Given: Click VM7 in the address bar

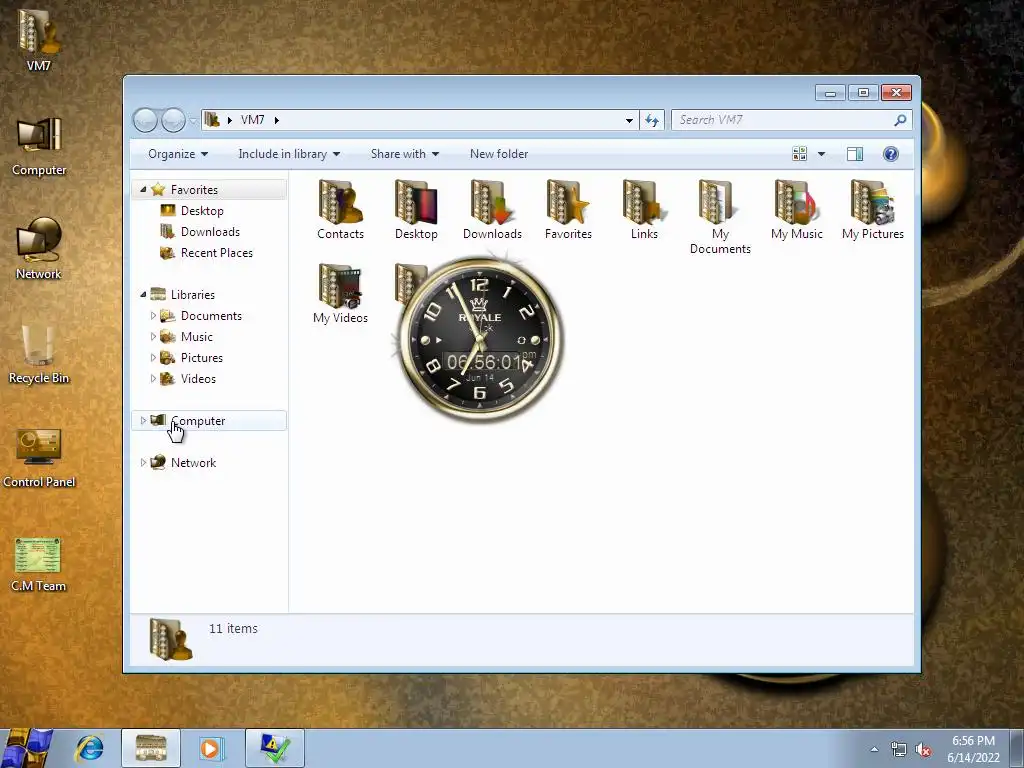Looking at the screenshot, I should 252,120.
